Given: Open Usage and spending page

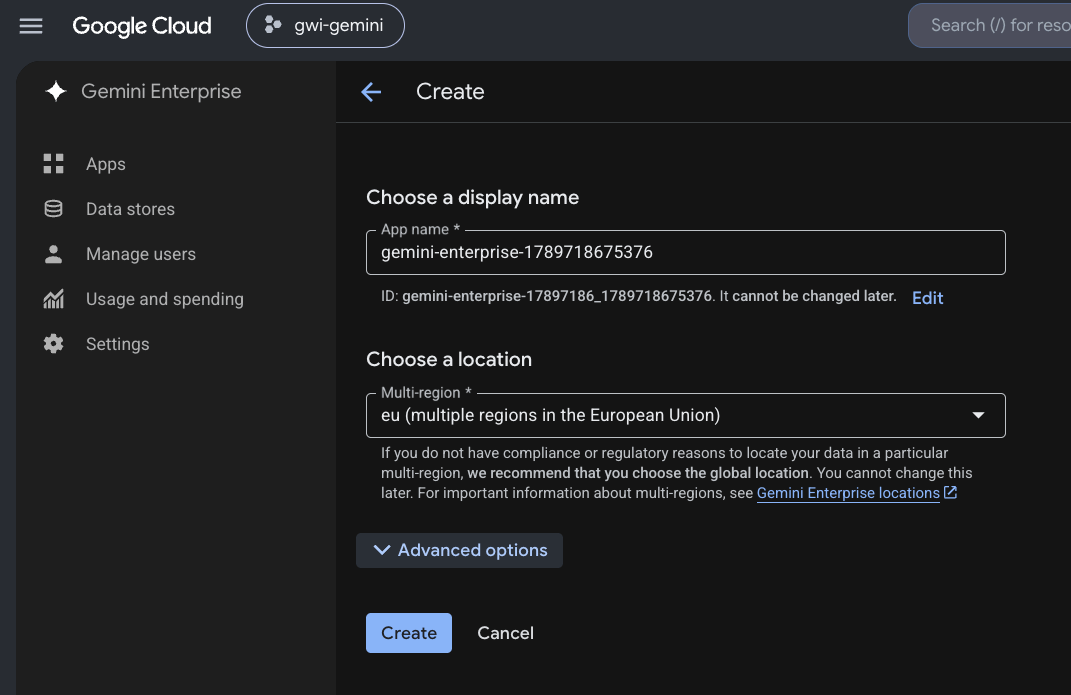Looking at the screenshot, I should 165,299.
